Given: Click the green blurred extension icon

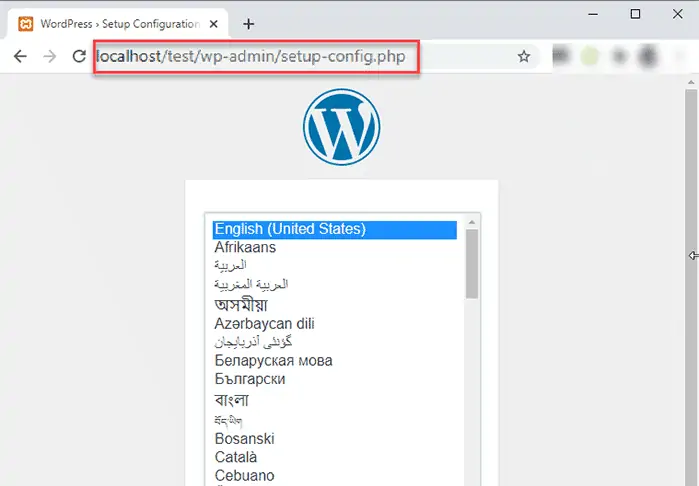Looking at the screenshot, I should 589,57.
